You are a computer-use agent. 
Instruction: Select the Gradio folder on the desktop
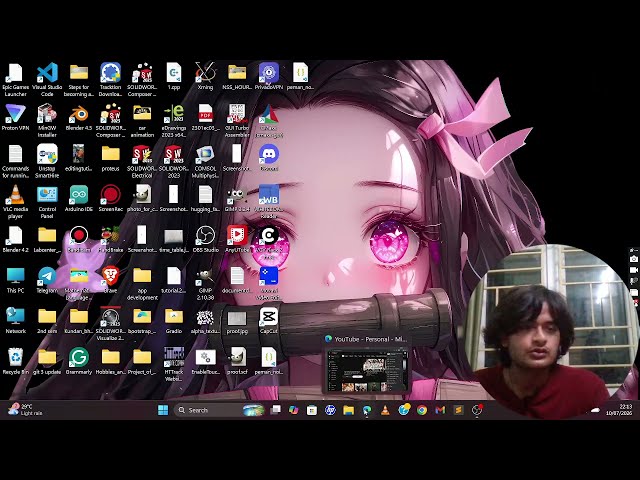(174, 320)
